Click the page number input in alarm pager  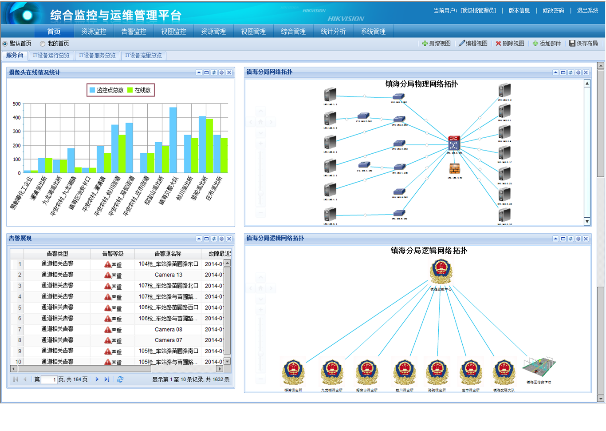(51, 380)
